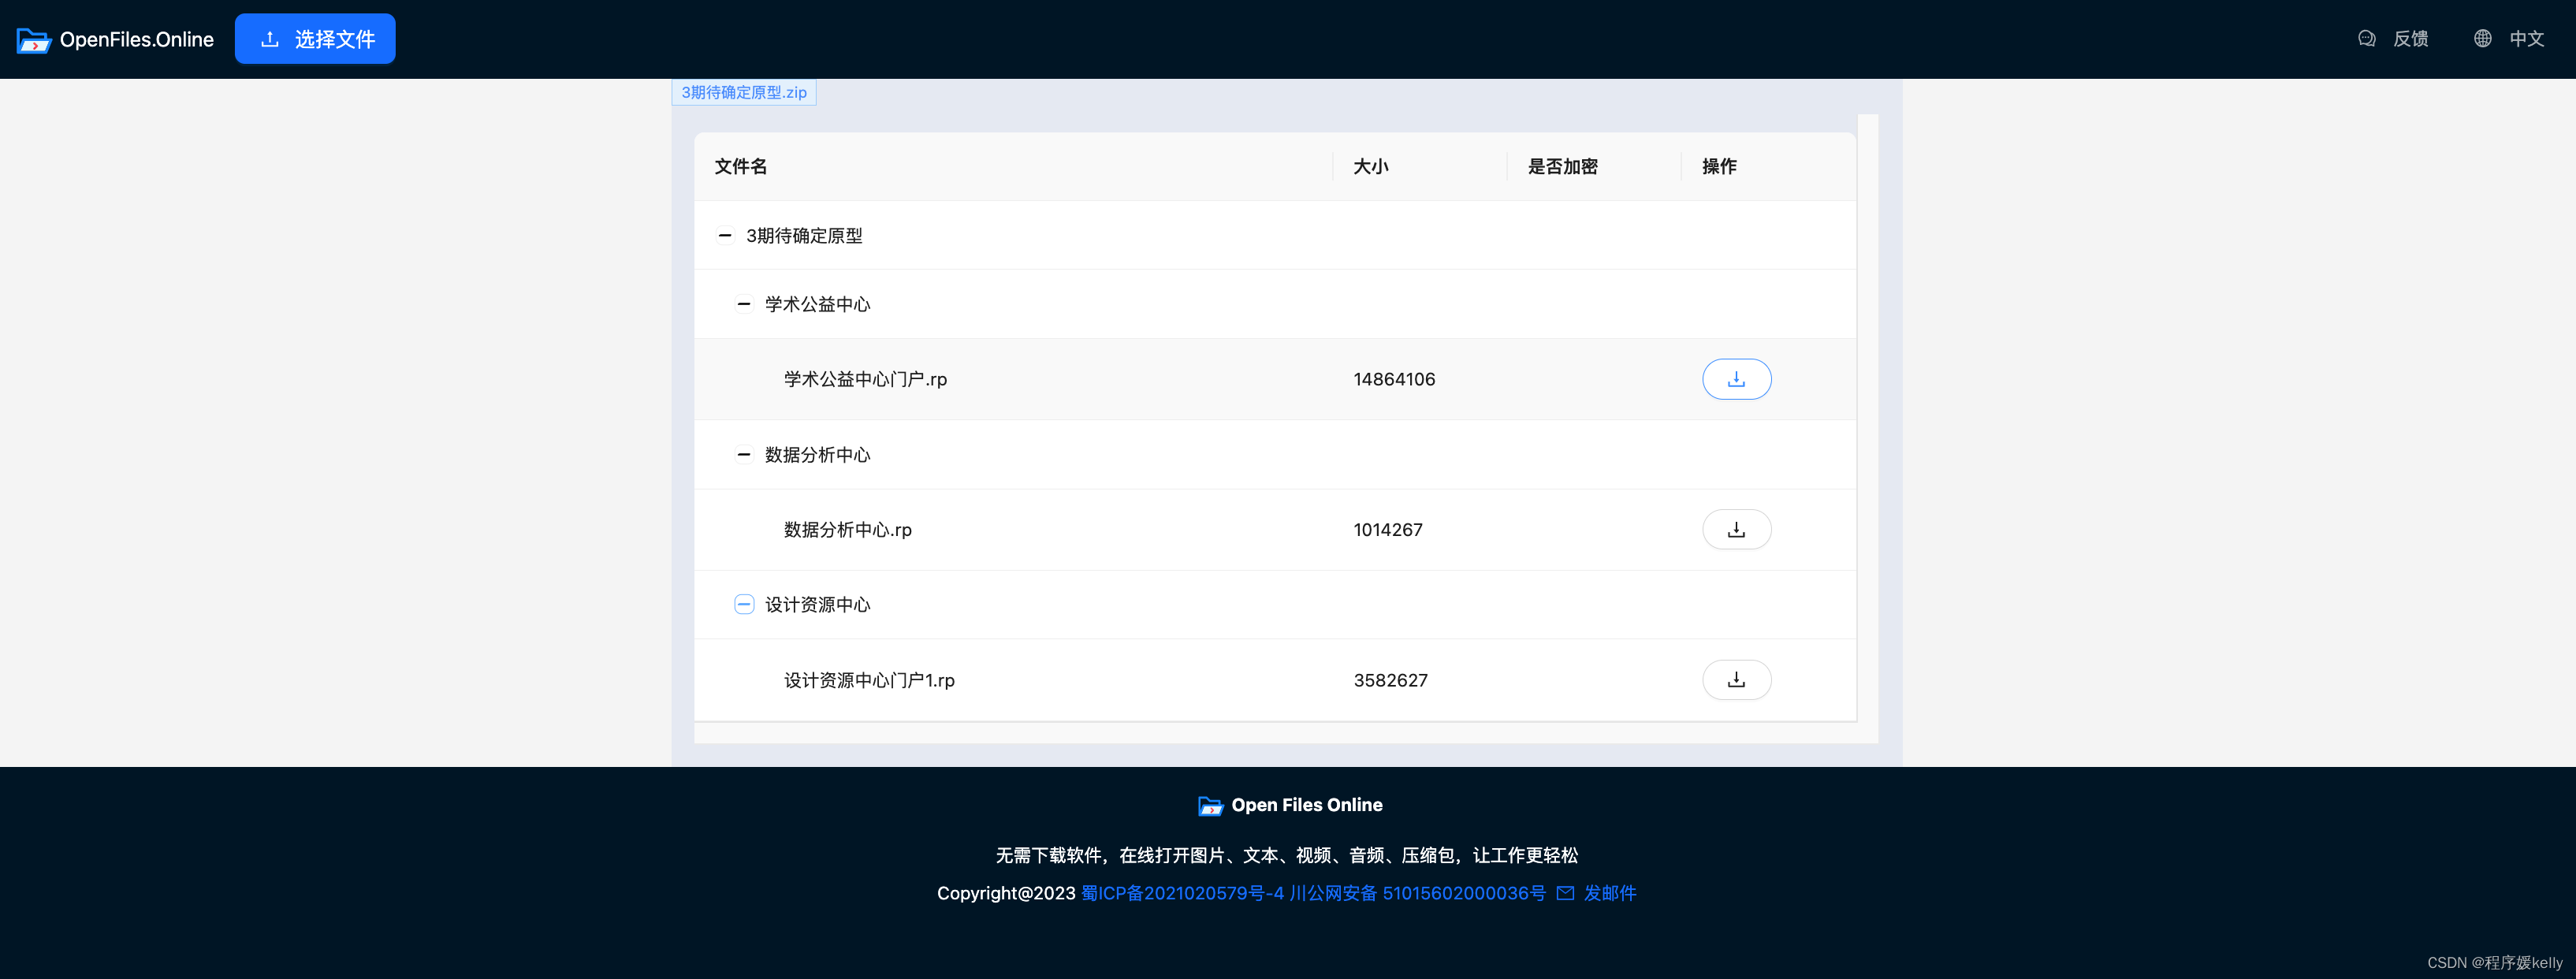Viewport: 2576px width, 979px height.
Task: Open the 中文 language menu
Action: pyautogui.click(x=2526, y=39)
